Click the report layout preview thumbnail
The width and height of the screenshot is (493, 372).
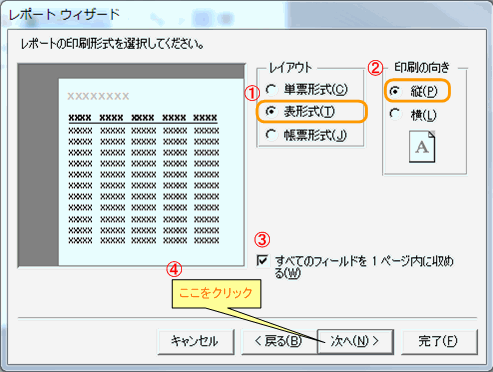click(x=131, y=165)
